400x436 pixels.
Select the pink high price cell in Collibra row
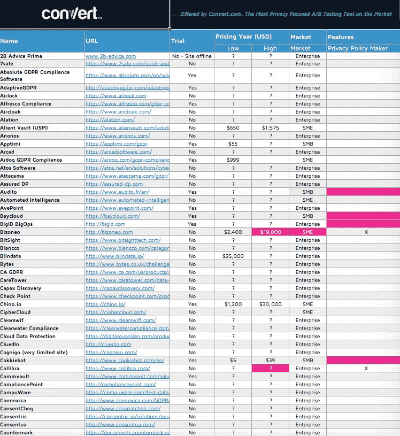(x=270, y=368)
